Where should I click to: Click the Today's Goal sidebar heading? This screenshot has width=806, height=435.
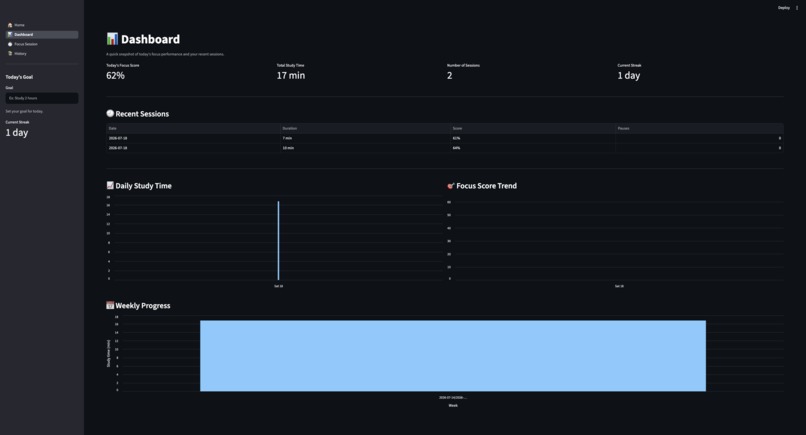(19, 77)
